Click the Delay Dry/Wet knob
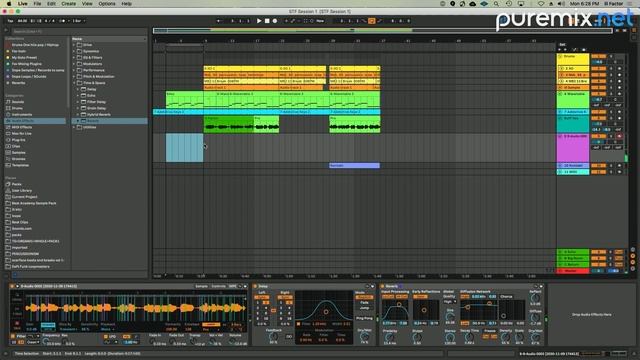The width and height of the screenshot is (640, 360). click(x=364, y=337)
